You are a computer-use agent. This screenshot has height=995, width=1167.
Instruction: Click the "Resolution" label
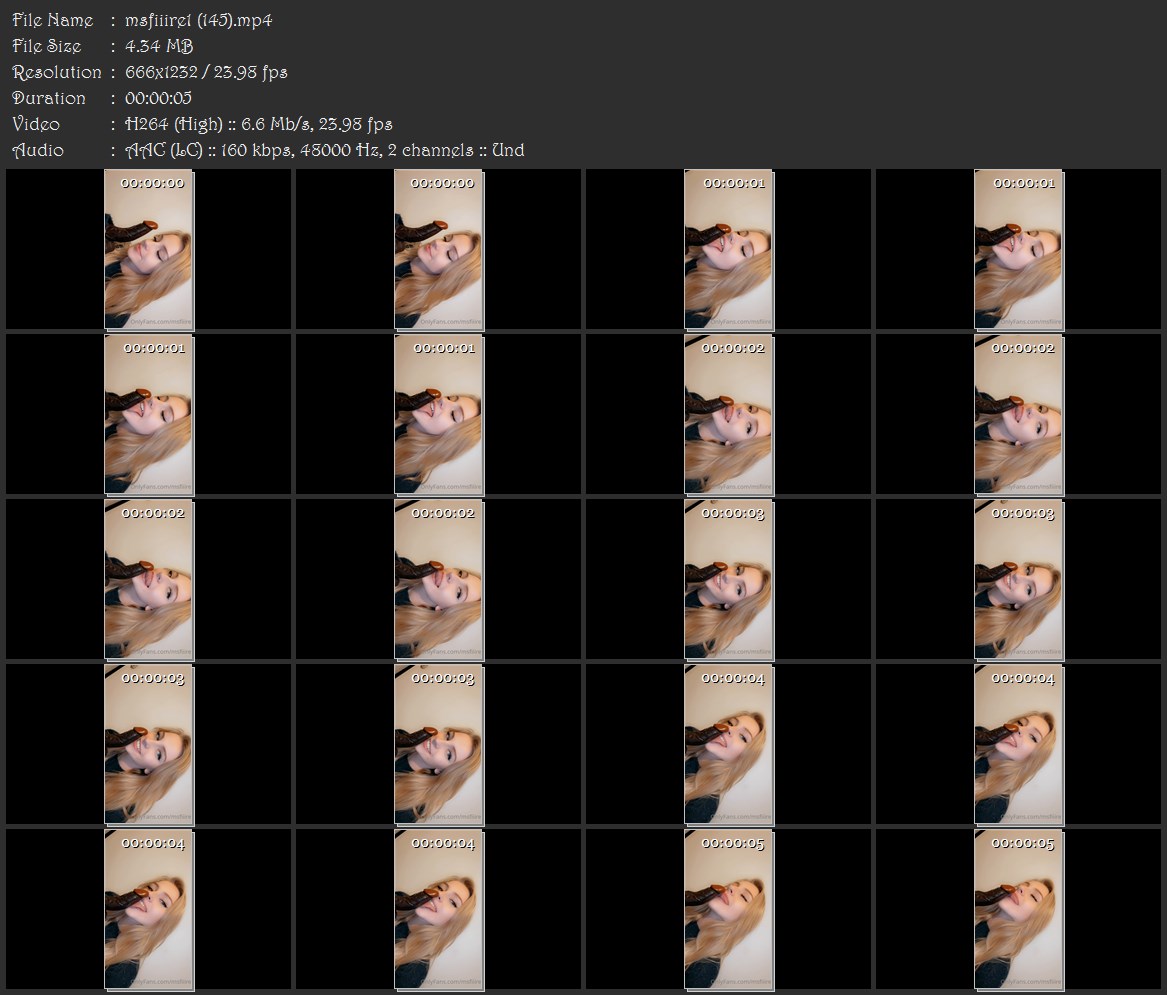point(57,72)
